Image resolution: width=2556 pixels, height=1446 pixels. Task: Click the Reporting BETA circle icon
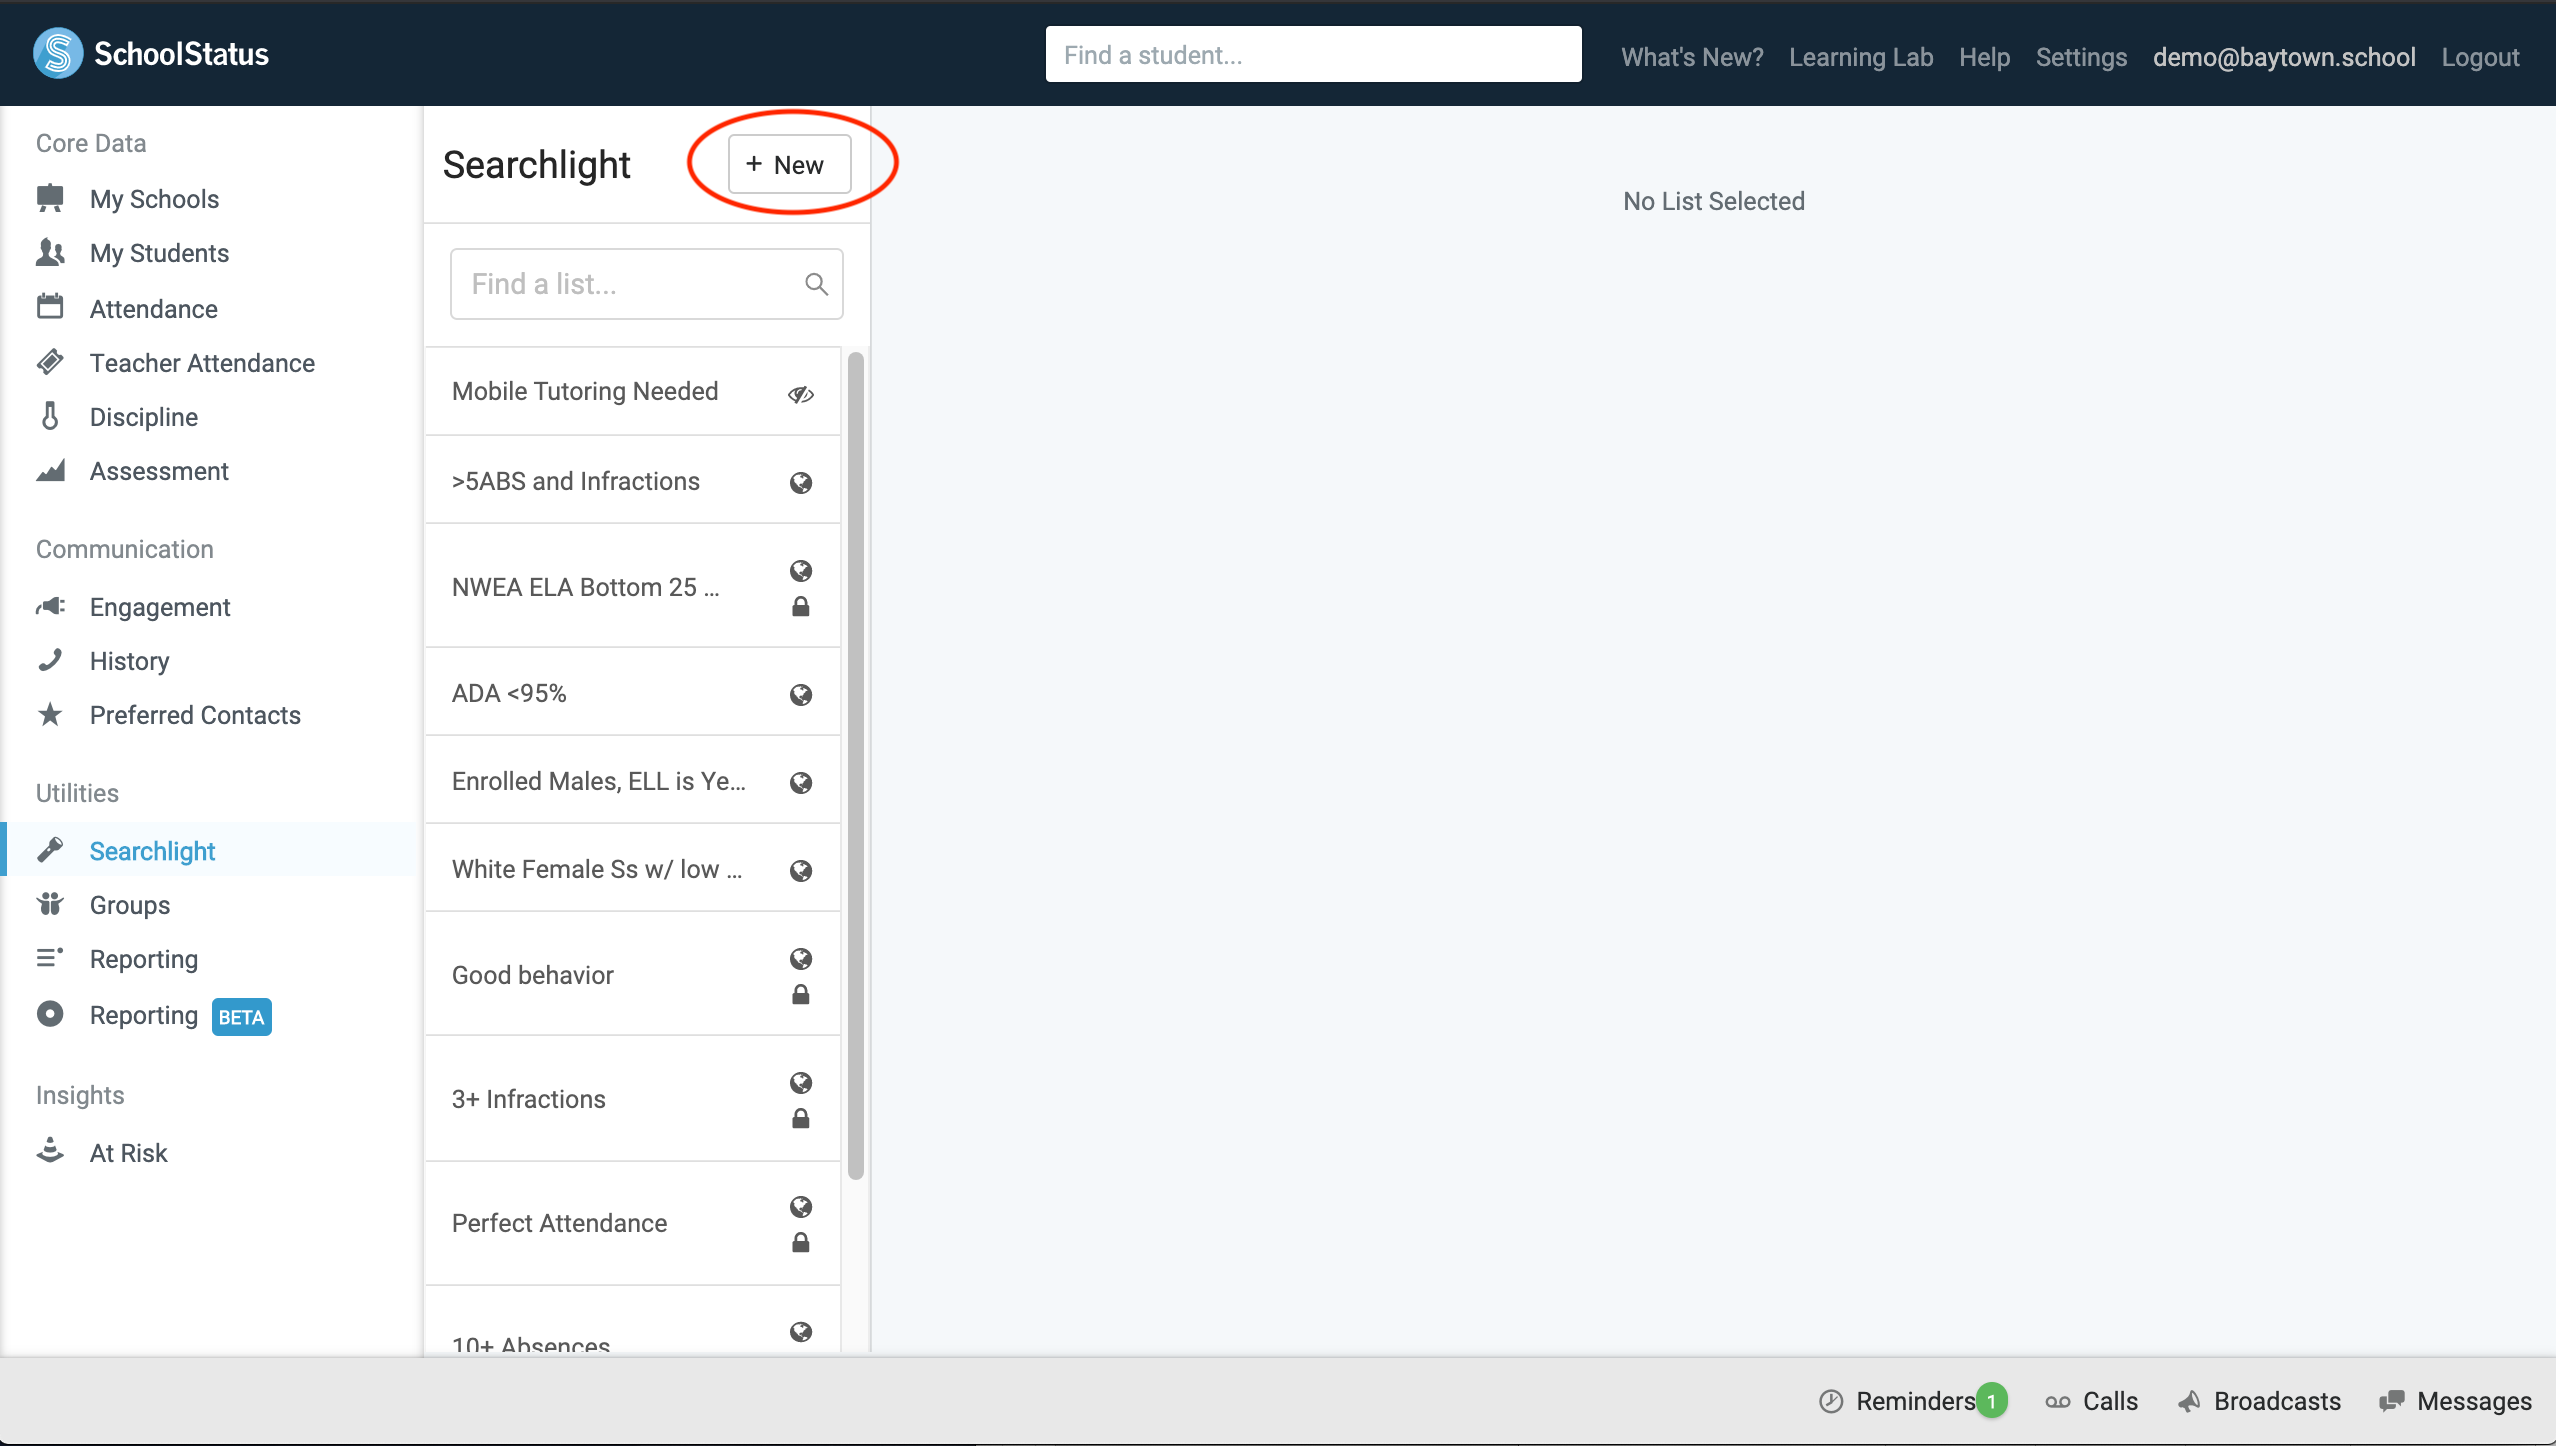50,1014
